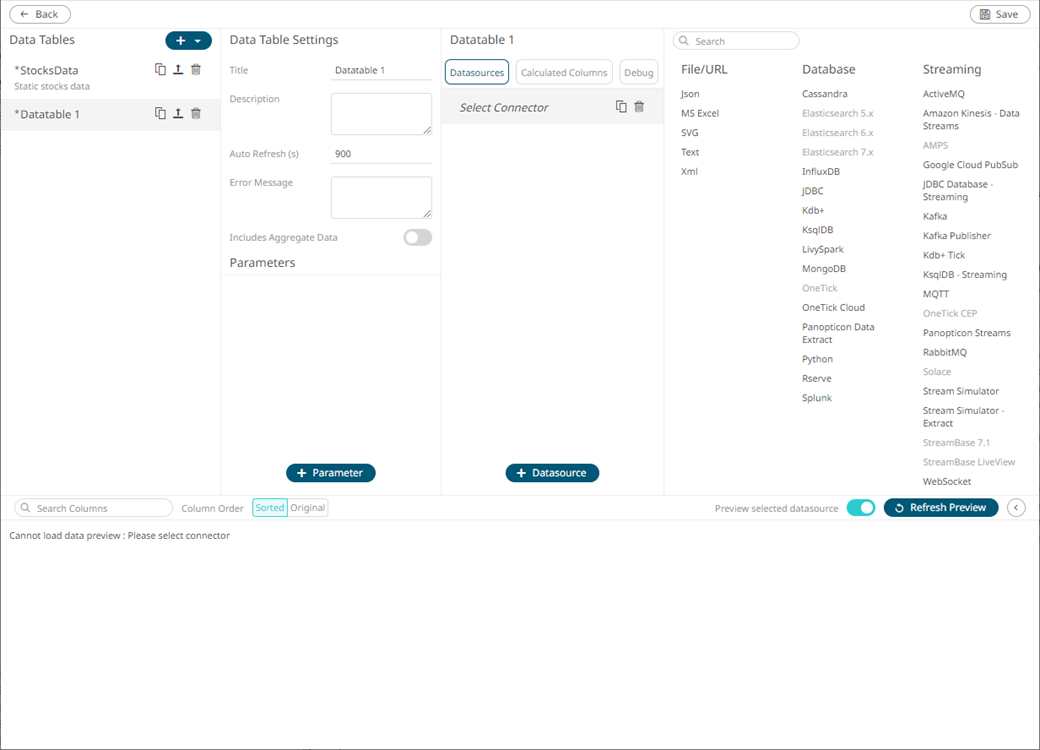1040x750 pixels.
Task: Copy the StocksData data table
Action: (x=160, y=70)
